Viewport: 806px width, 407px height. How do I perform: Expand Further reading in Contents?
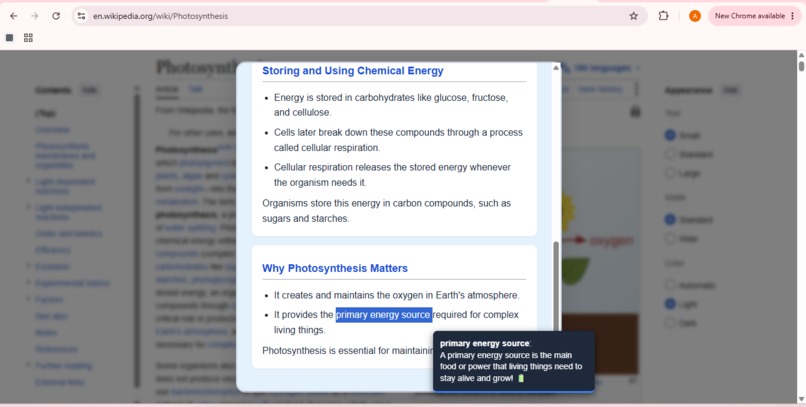tap(28, 365)
